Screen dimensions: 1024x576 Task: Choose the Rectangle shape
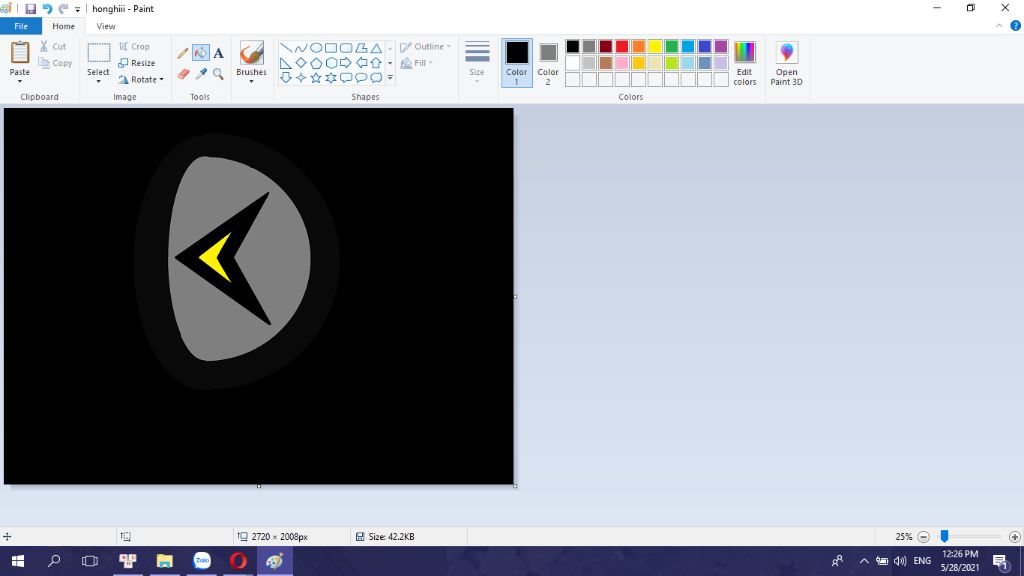331,48
